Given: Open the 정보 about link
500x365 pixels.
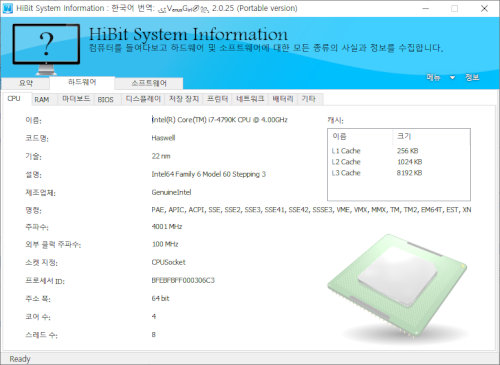Looking at the screenshot, I should pyautogui.click(x=472, y=78).
